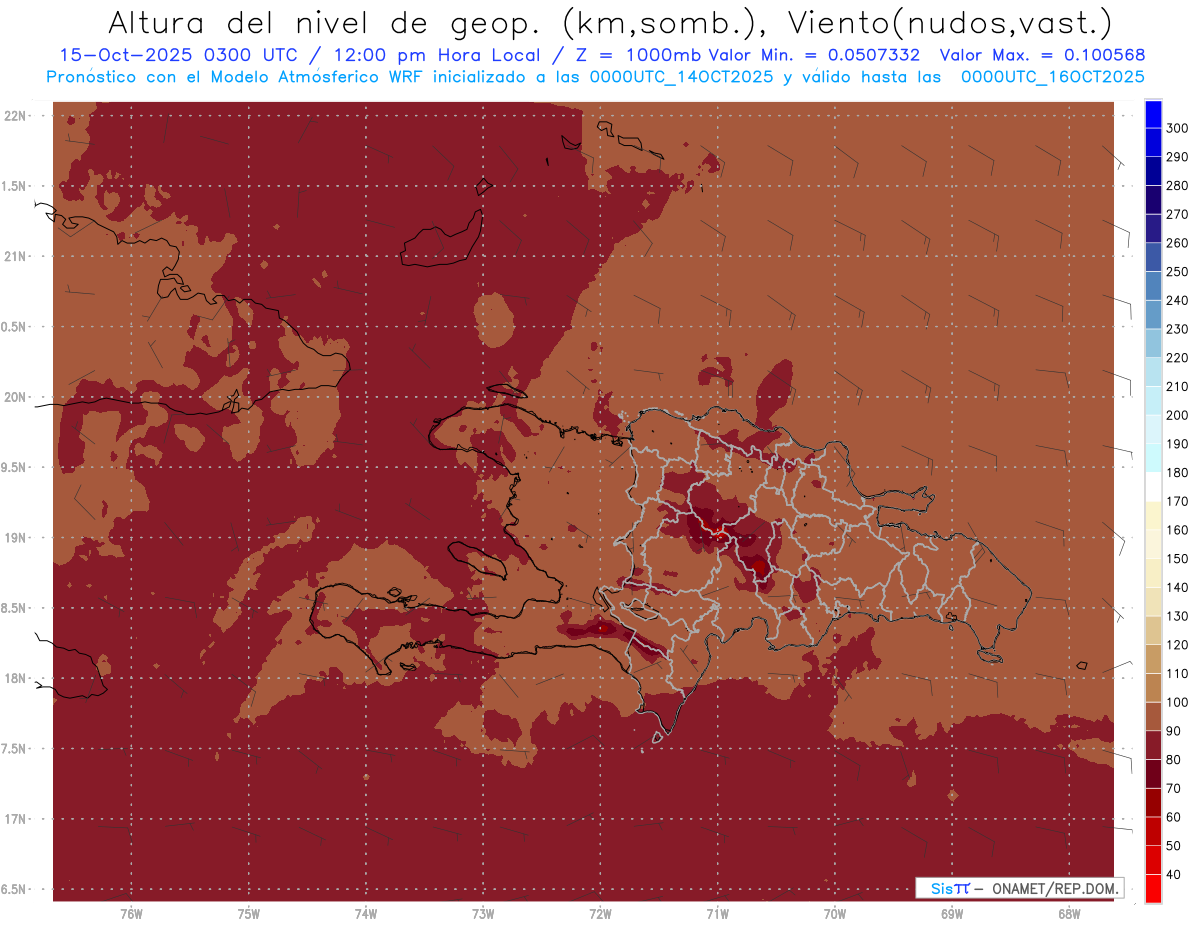Select the top blue swatch above 300
Viewport: 1200px width, 927px height.
[x=1152, y=114]
